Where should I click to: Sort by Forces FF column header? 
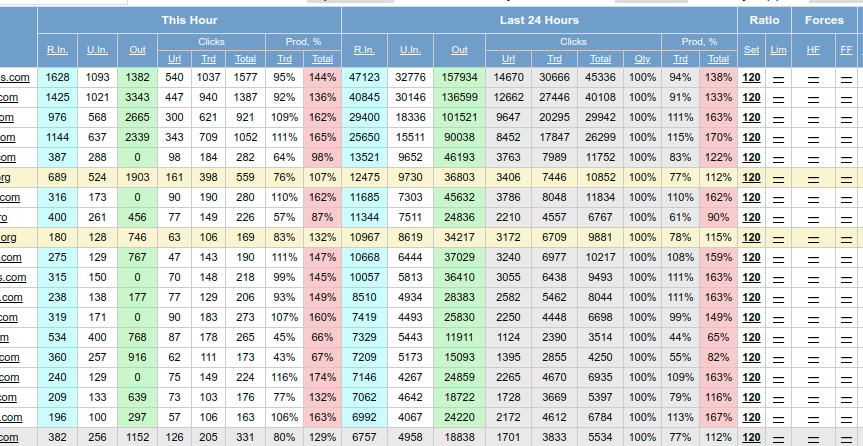pos(846,50)
